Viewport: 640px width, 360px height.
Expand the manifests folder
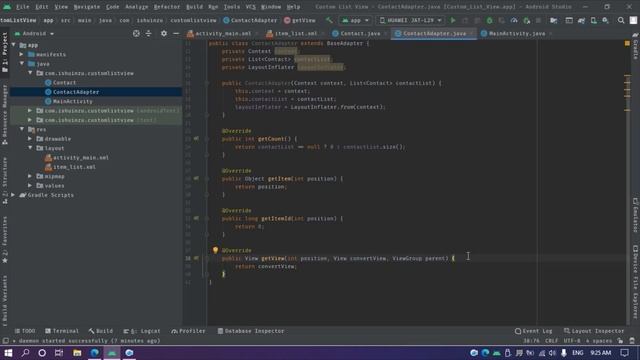22,54
